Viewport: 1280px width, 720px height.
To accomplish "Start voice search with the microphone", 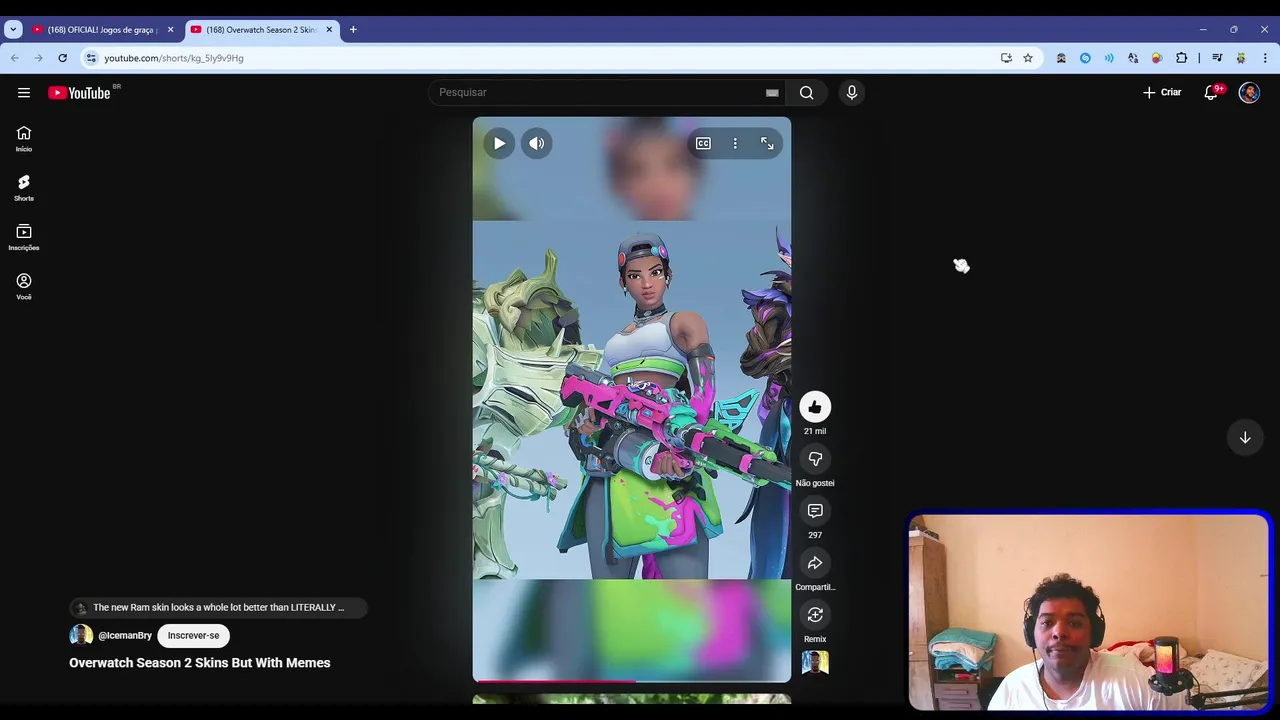I will (x=852, y=92).
